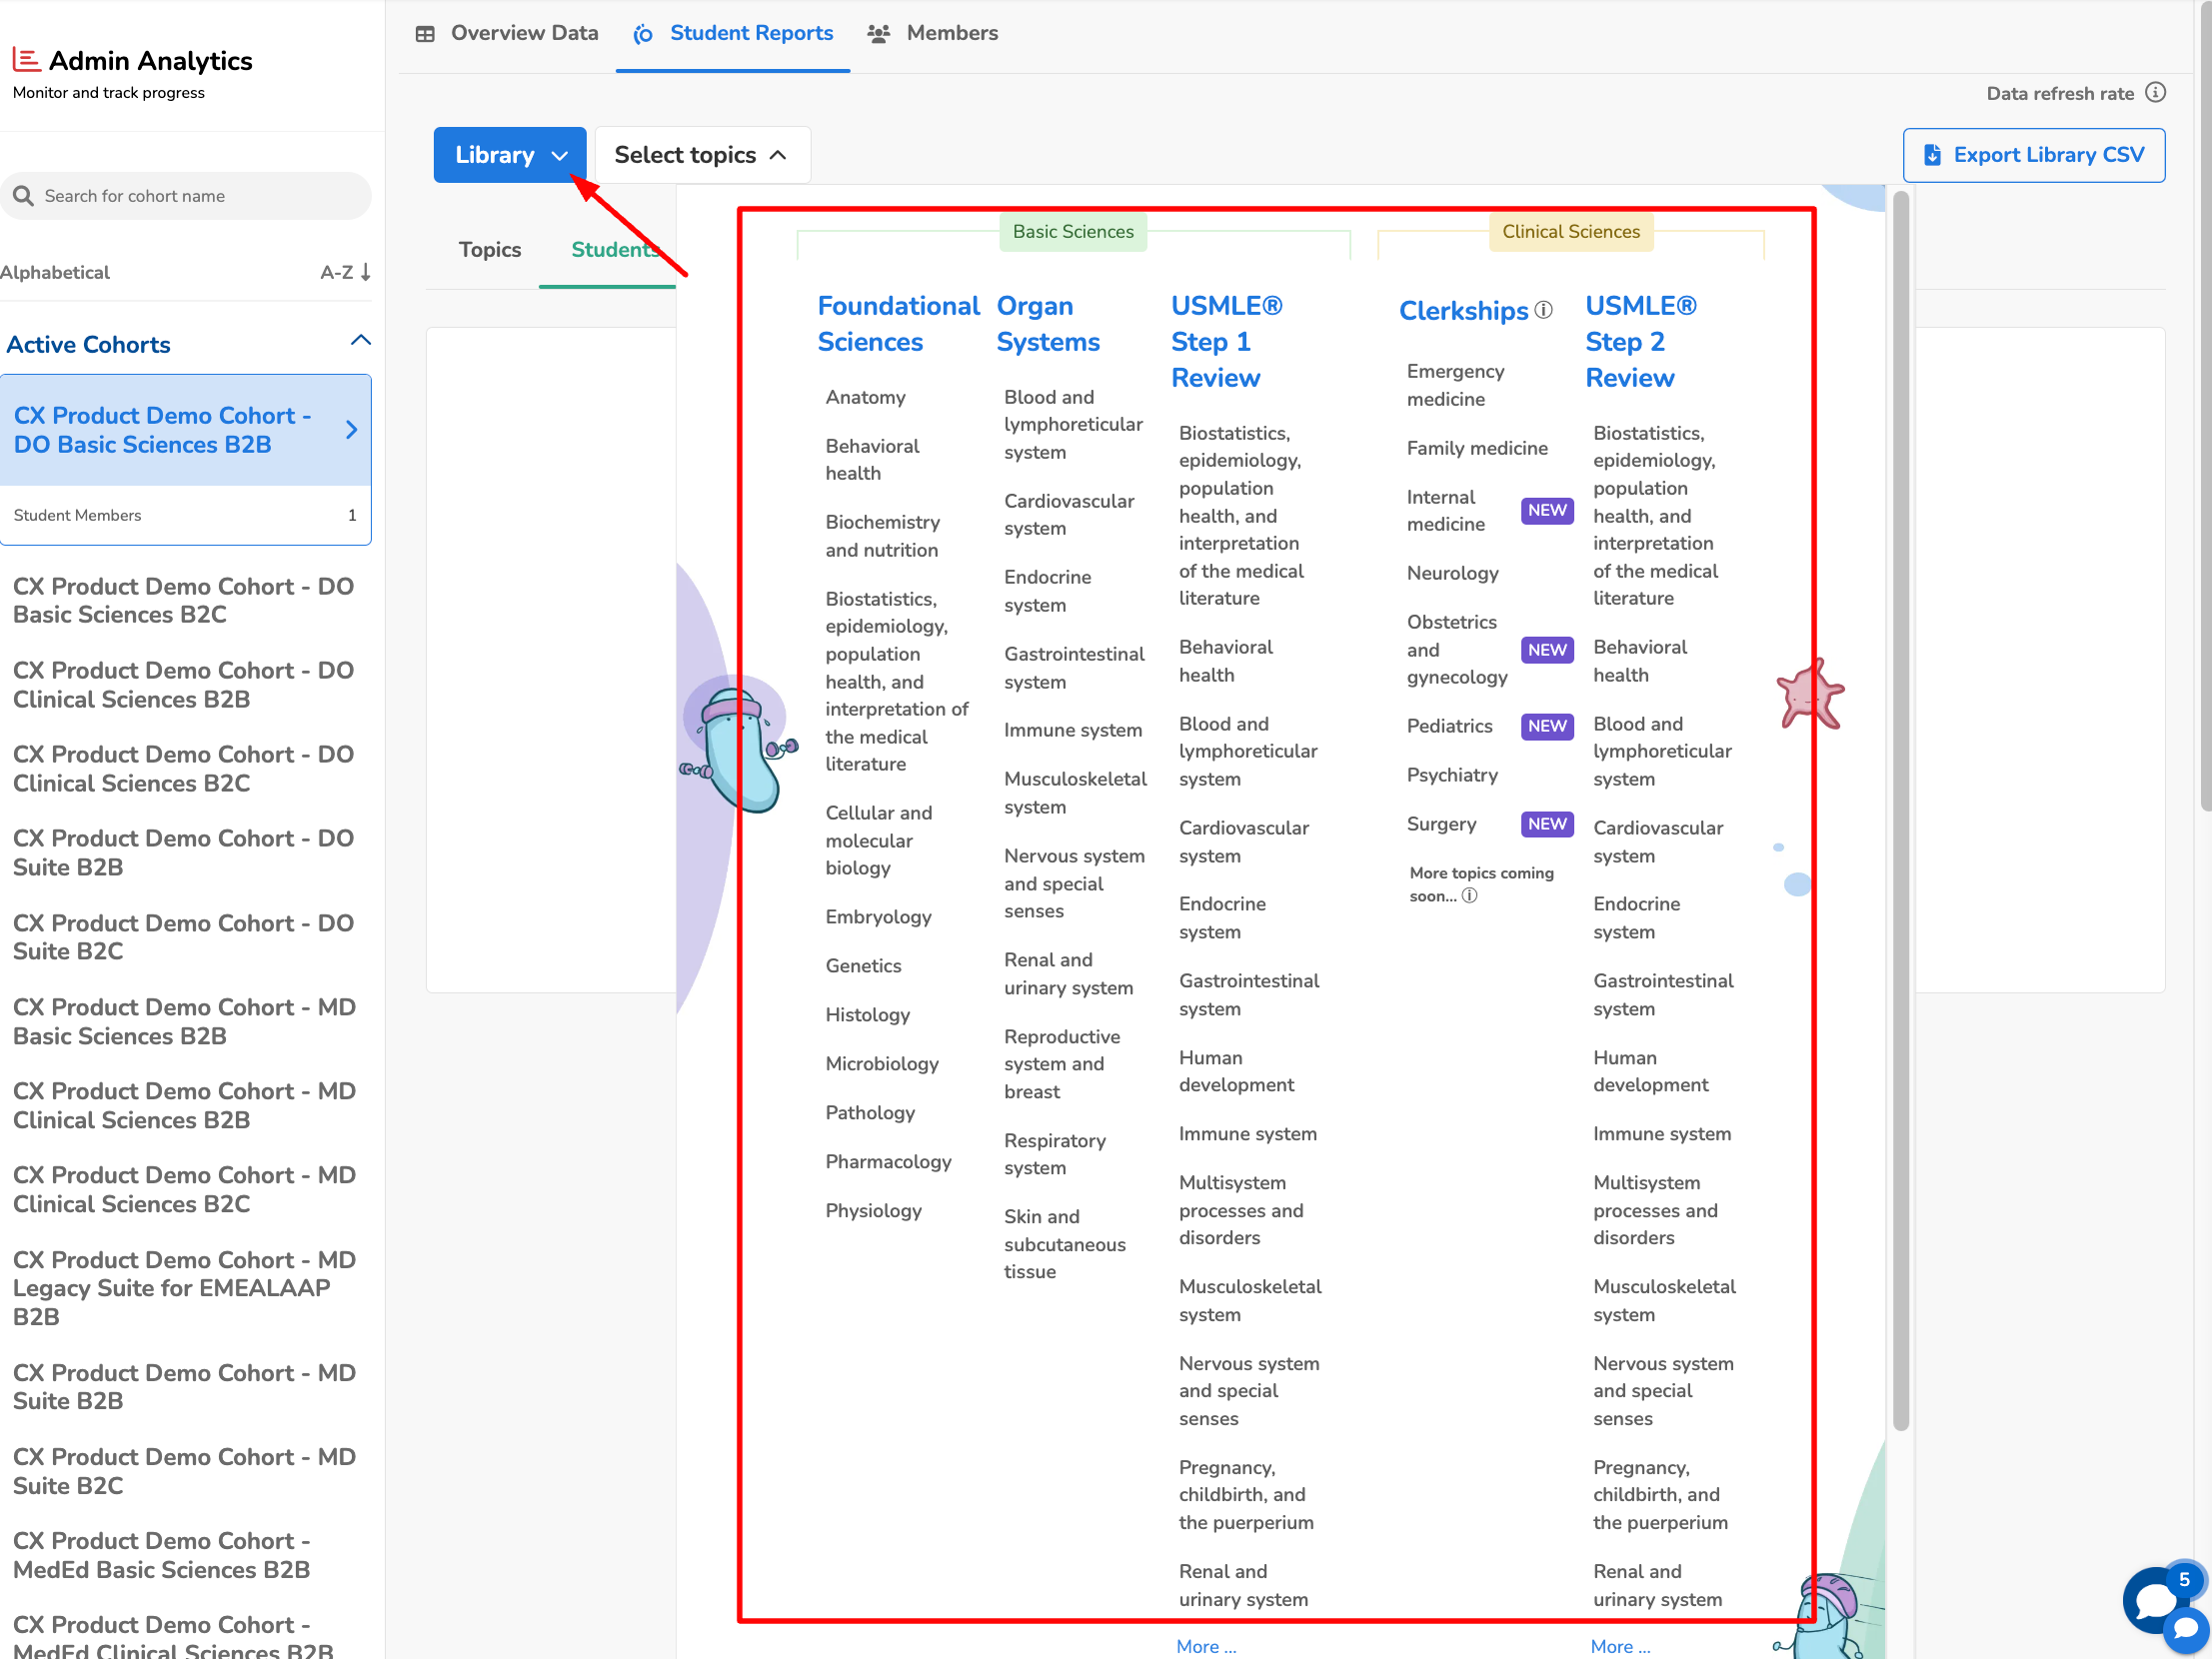Select Biochemistry and nutrition topic

pyautogui.click(x=882, y=536)
